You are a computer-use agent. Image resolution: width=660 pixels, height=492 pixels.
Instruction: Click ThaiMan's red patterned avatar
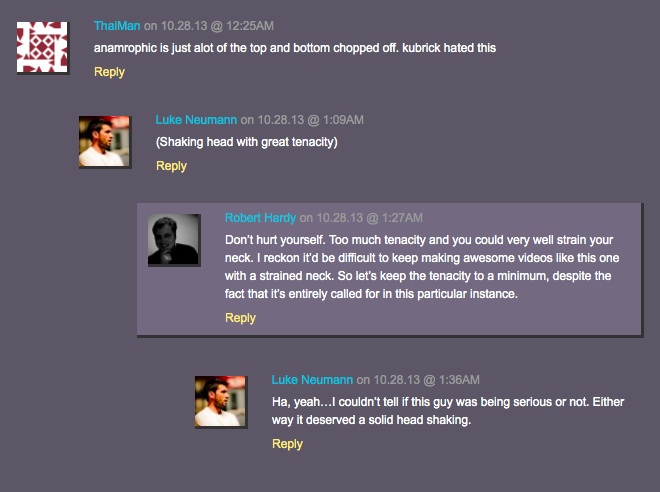pos(42,47)
